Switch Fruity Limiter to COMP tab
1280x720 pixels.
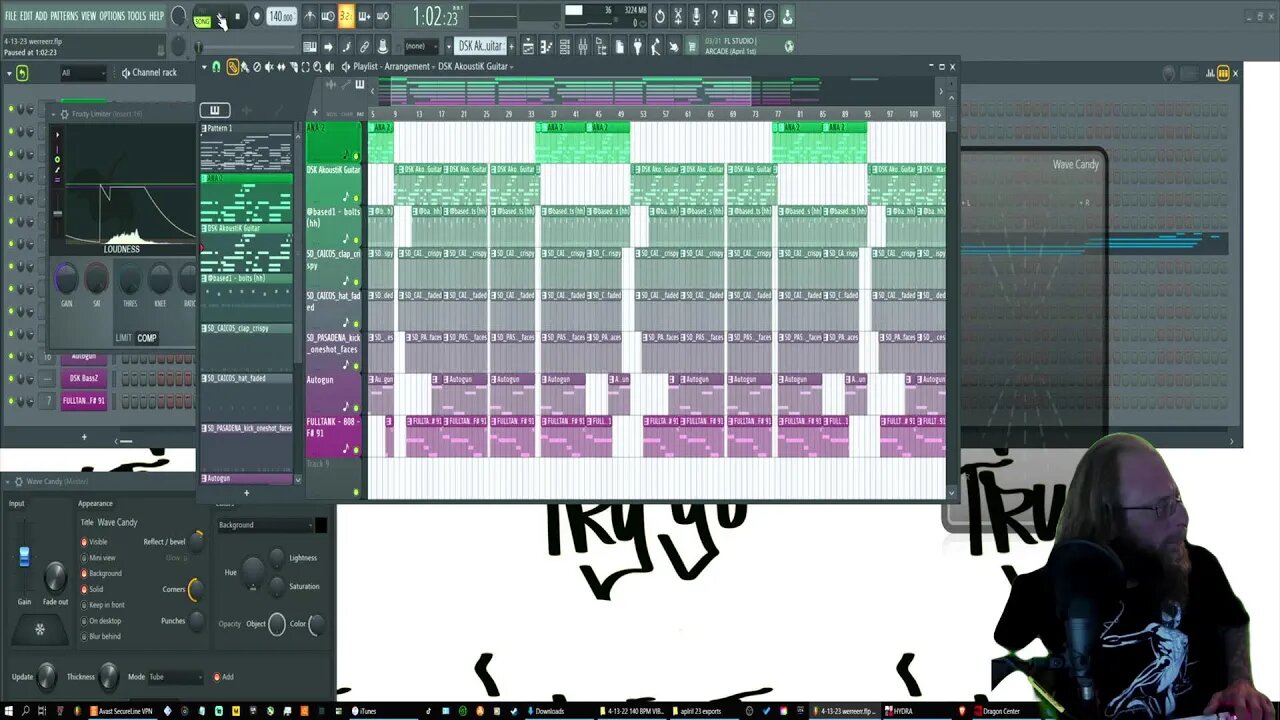point(147,338)
